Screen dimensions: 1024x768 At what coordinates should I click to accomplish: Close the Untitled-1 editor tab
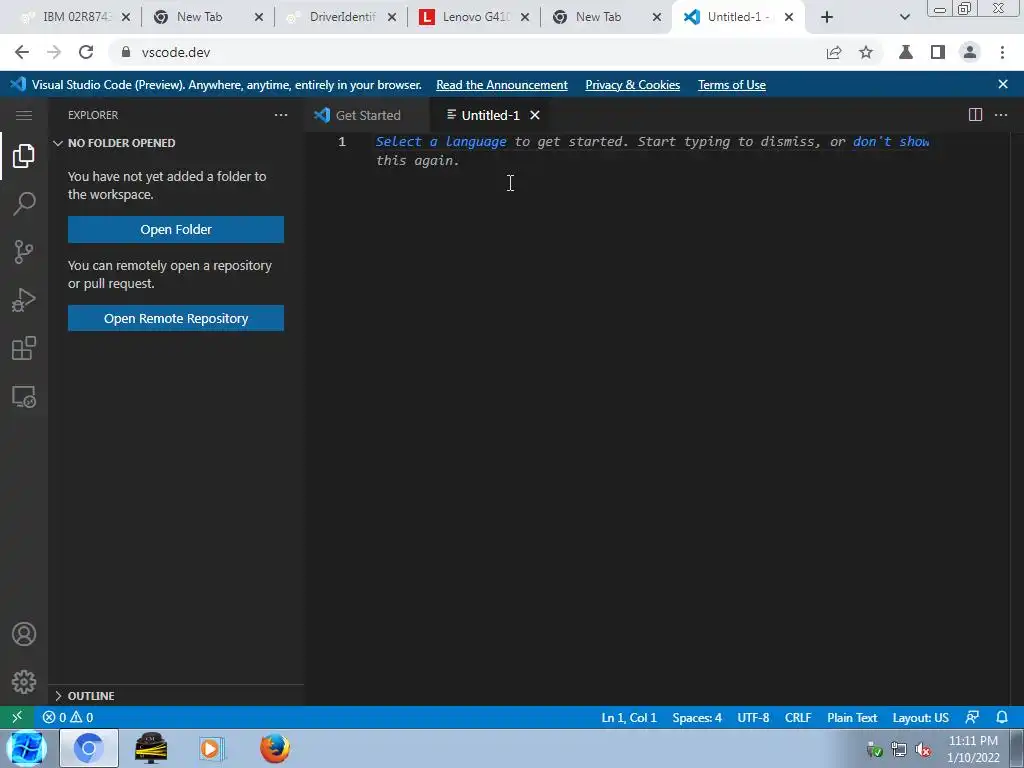(x=535, y=115)
